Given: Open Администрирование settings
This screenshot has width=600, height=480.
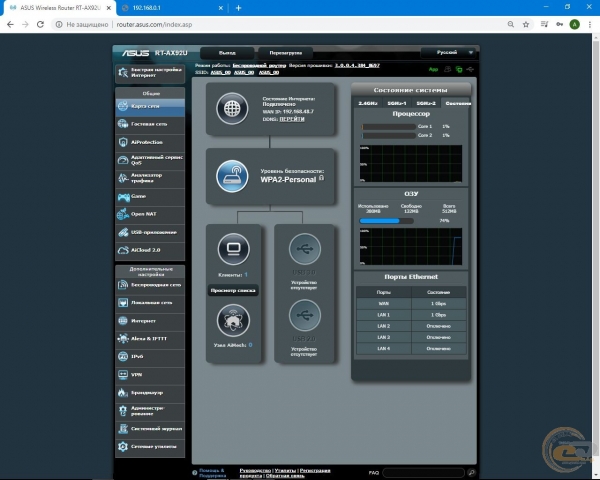Looking at the screenshot, I should coord(150,411).
